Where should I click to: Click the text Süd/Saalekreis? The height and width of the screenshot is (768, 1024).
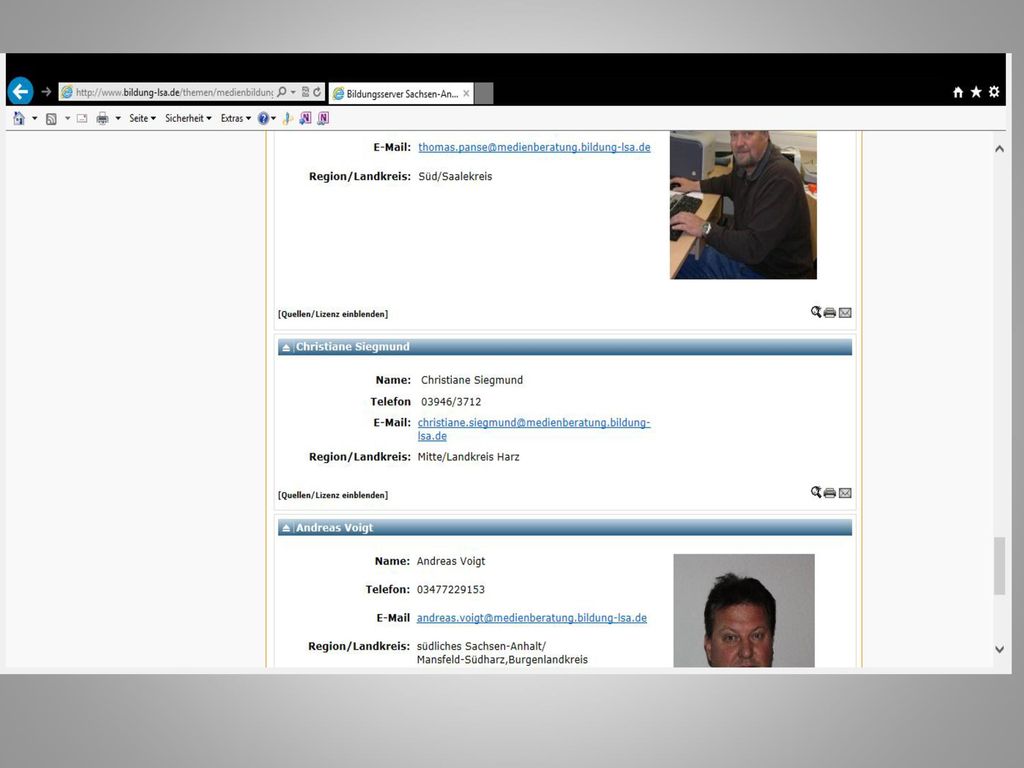click(x=455, y=176)
